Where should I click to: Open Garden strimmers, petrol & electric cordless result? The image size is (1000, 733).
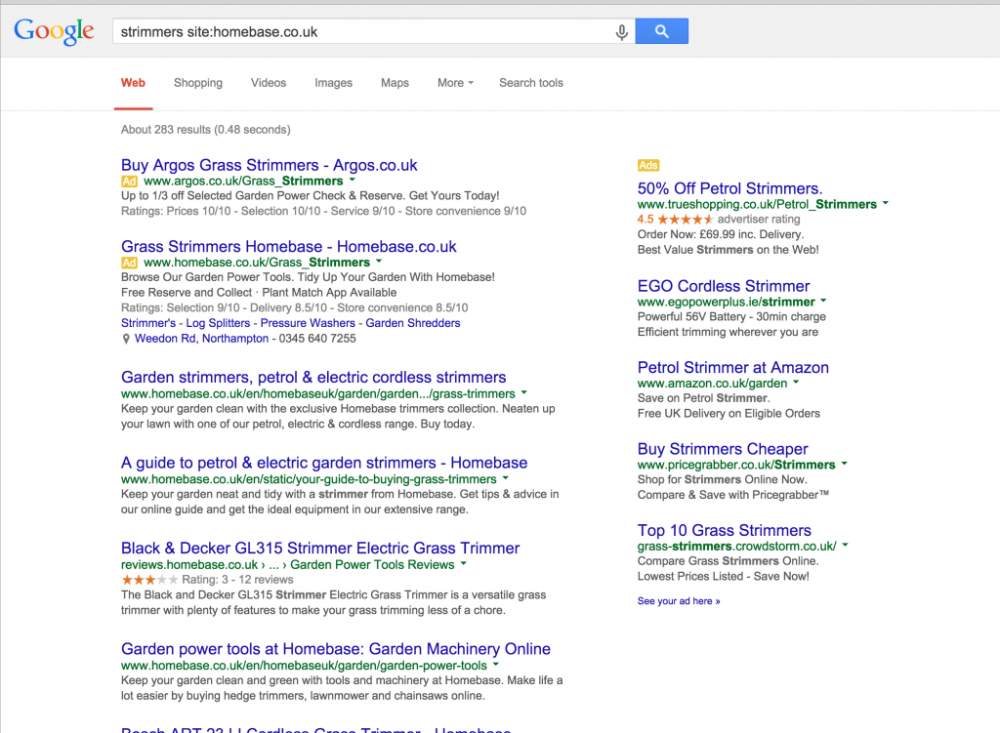[x=314, y=378]
